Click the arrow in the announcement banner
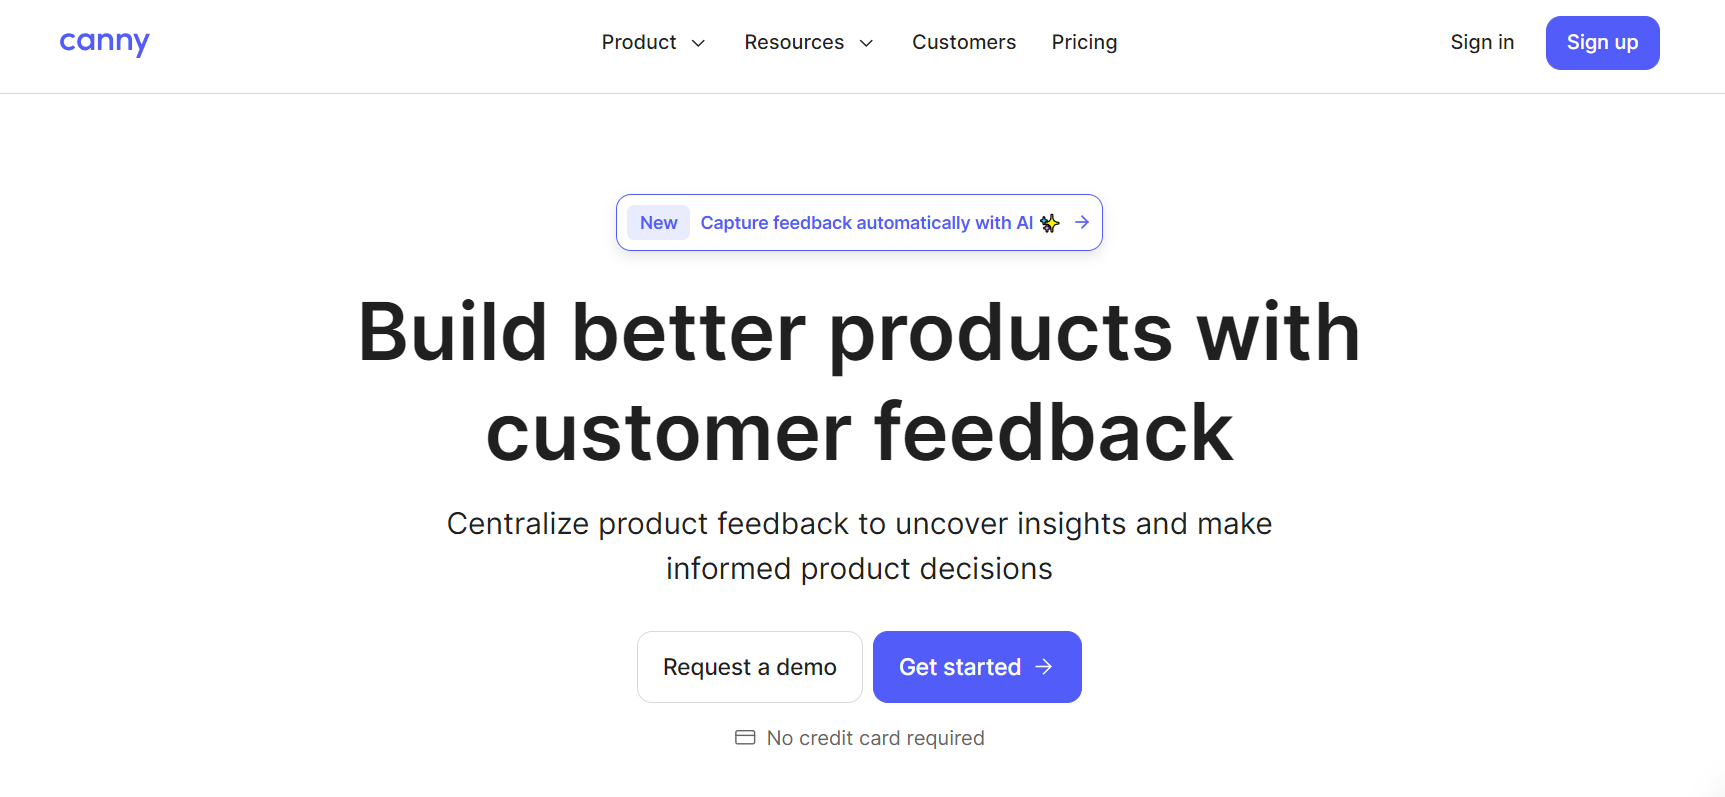Viewport: 1725px width, 797px height. pos(1082,222)
